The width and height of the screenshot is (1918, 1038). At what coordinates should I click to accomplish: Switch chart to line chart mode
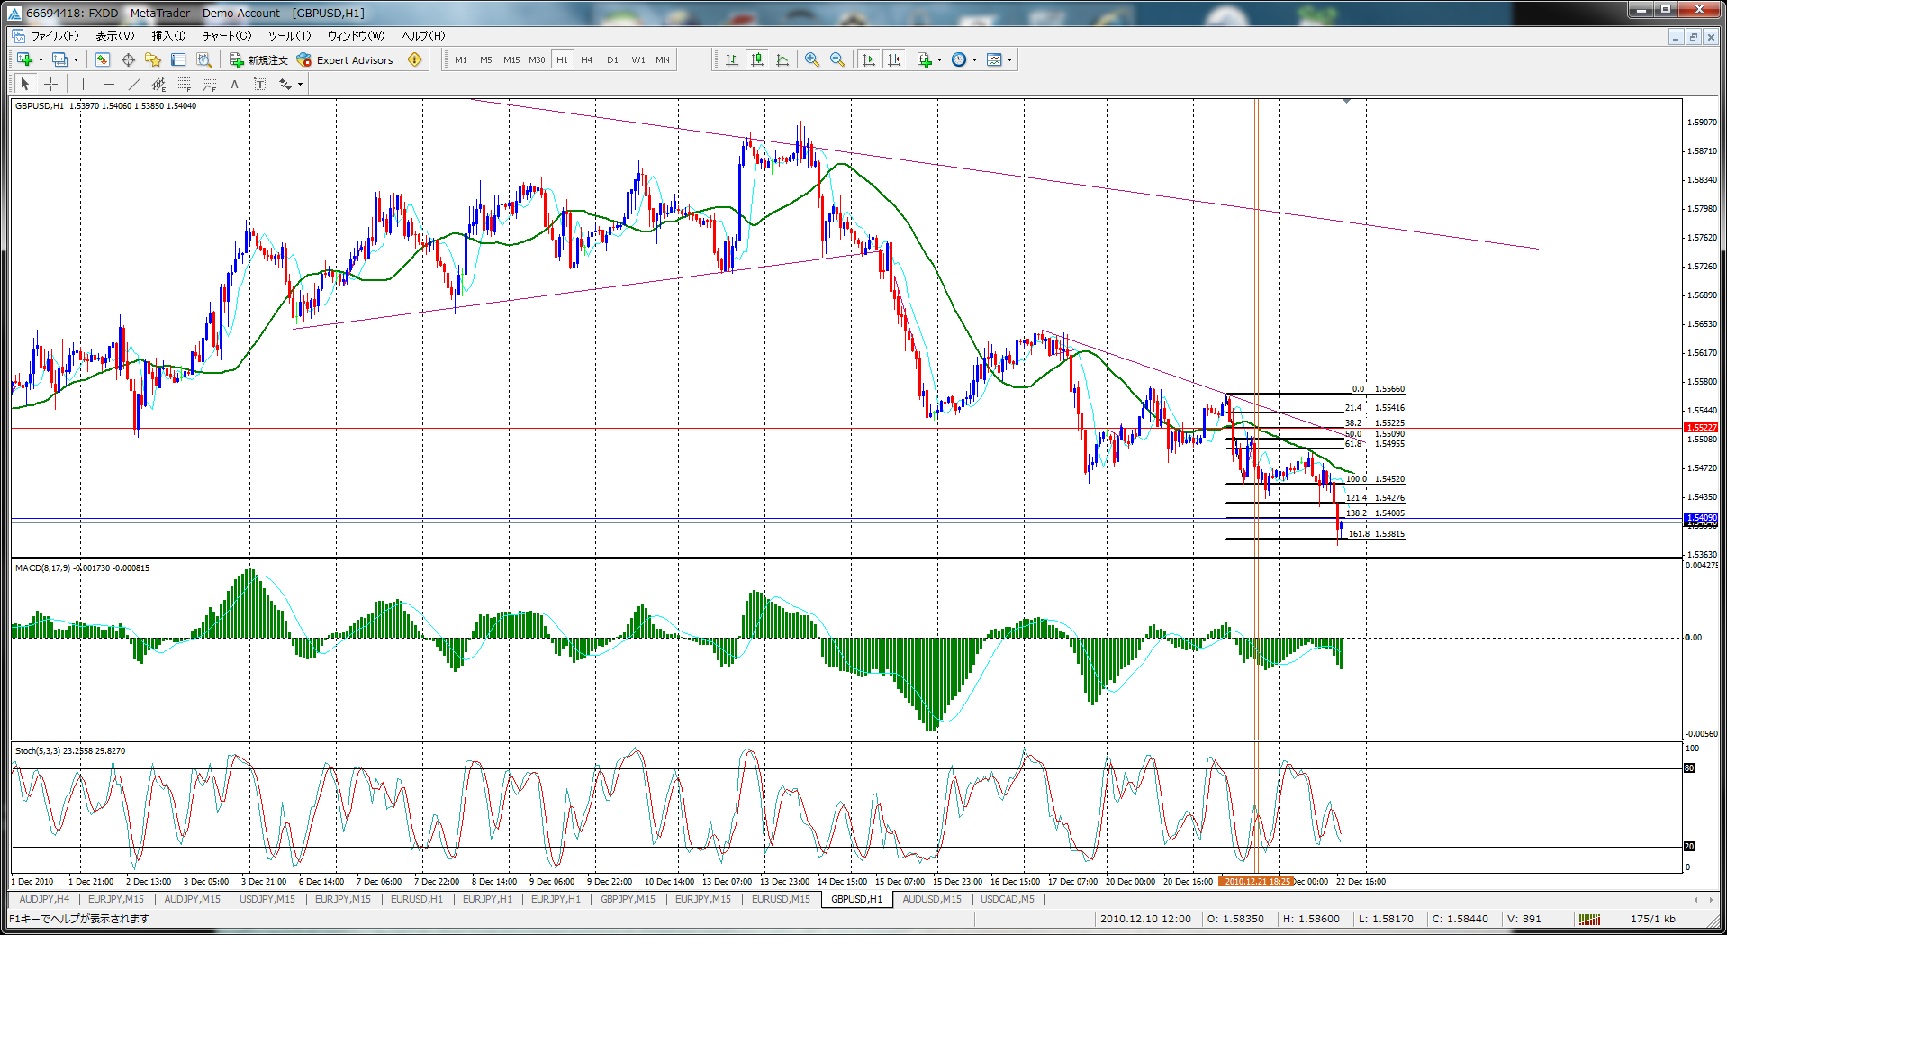pos(783,60)
